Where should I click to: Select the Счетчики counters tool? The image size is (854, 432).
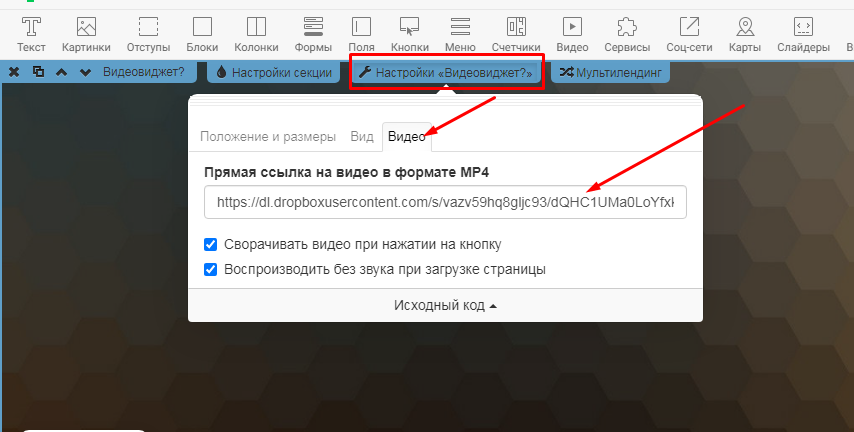516,33
